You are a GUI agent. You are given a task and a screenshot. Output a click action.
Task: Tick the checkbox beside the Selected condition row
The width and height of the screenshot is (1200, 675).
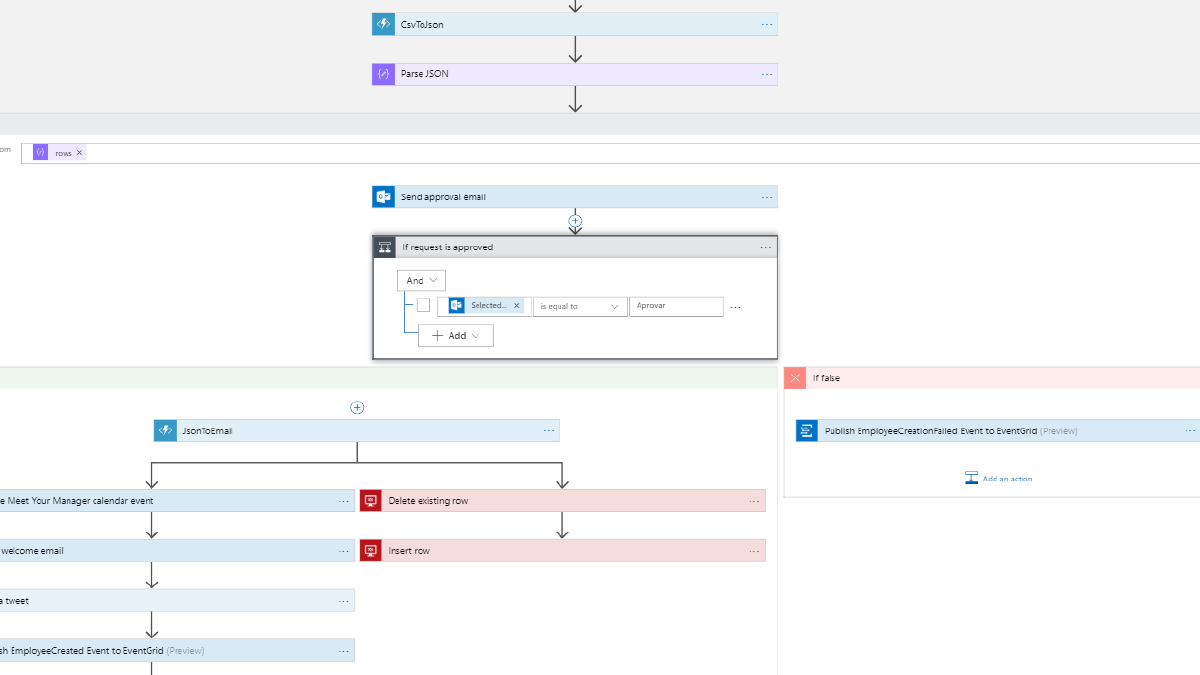click(x=424, y=306)
